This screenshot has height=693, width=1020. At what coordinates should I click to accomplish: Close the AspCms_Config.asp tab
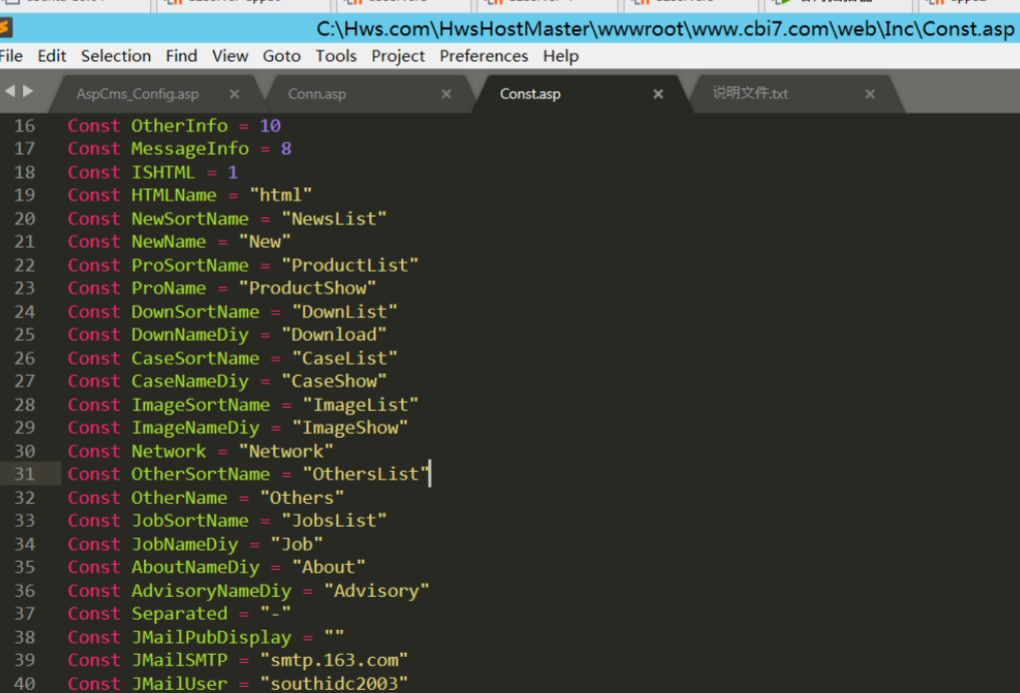[234, 94]
